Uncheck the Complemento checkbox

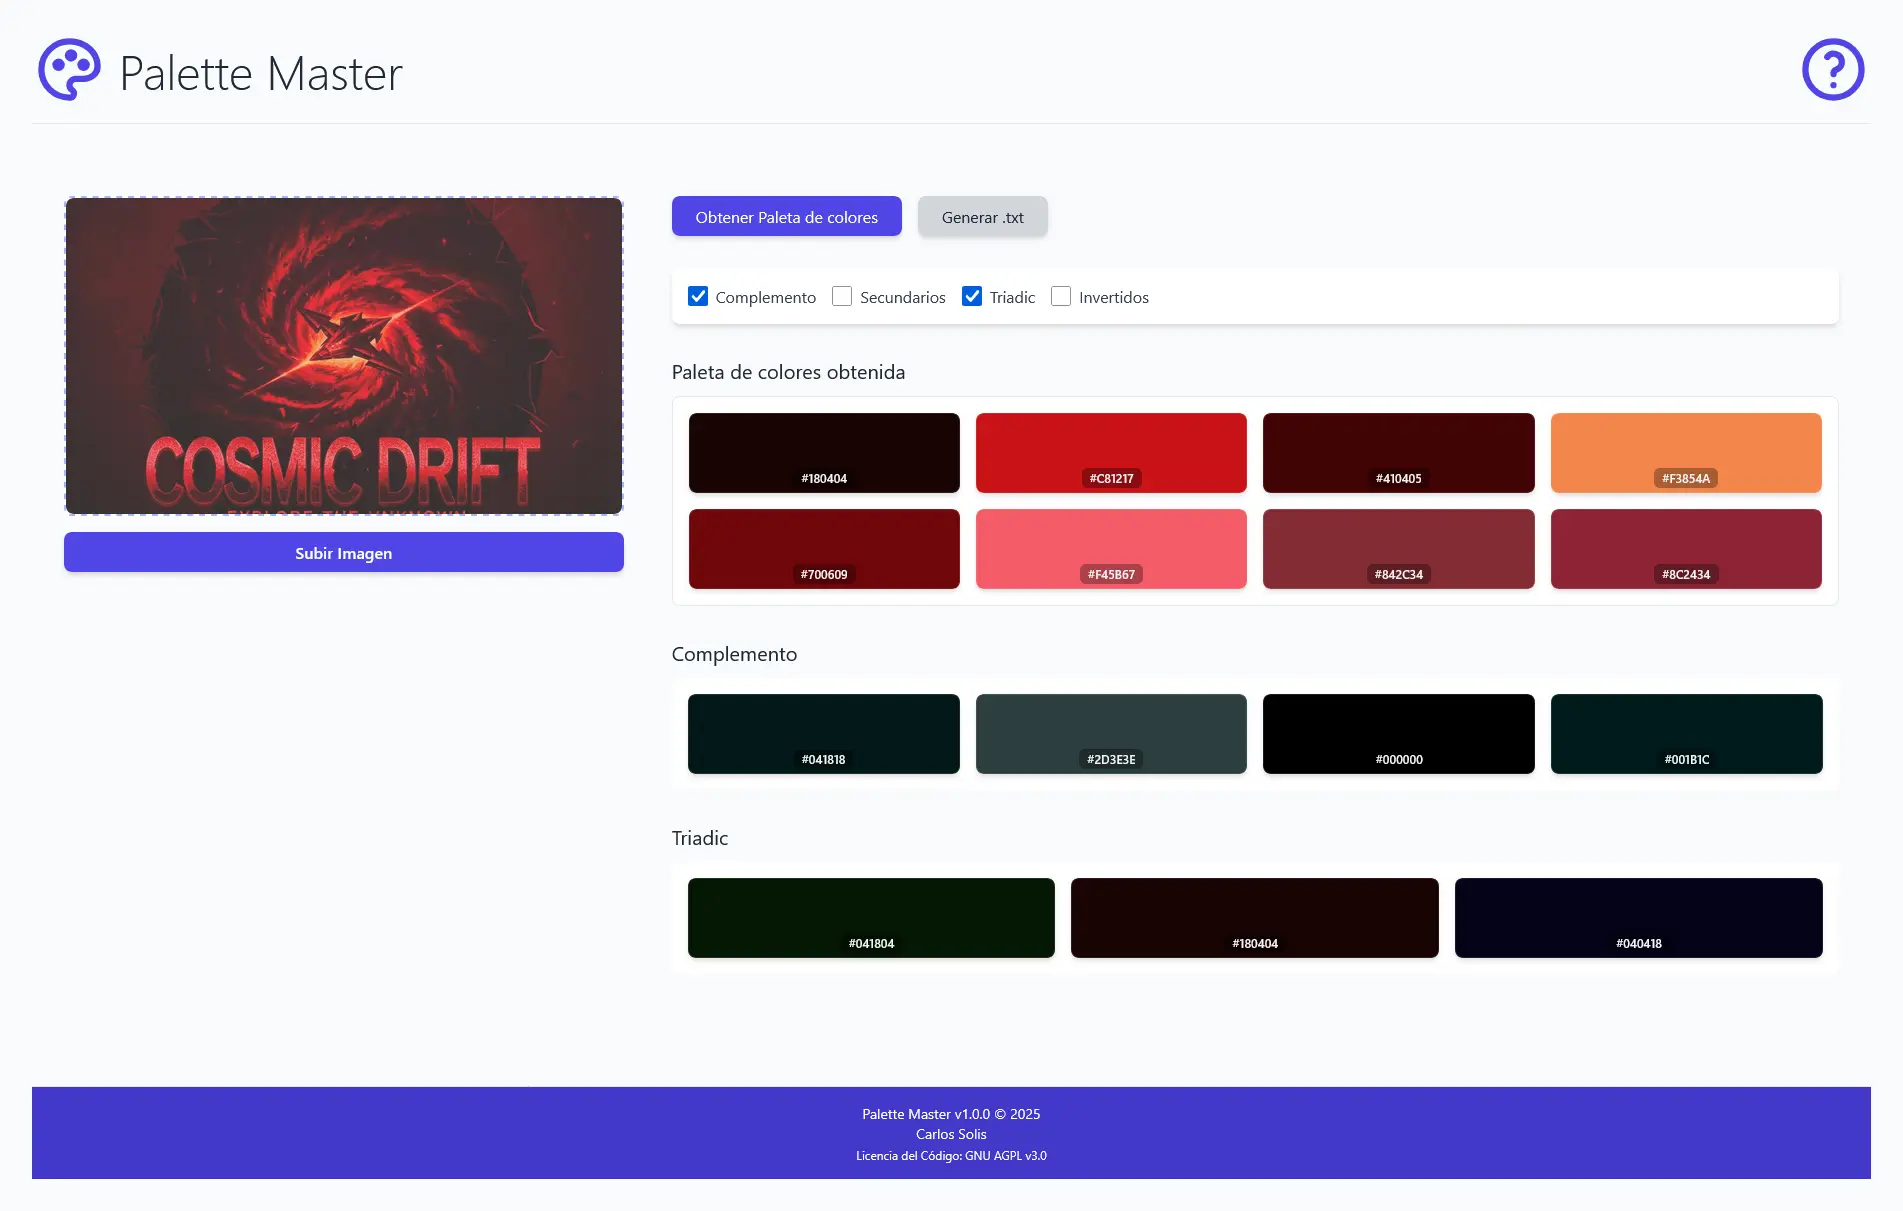point(698,297)
